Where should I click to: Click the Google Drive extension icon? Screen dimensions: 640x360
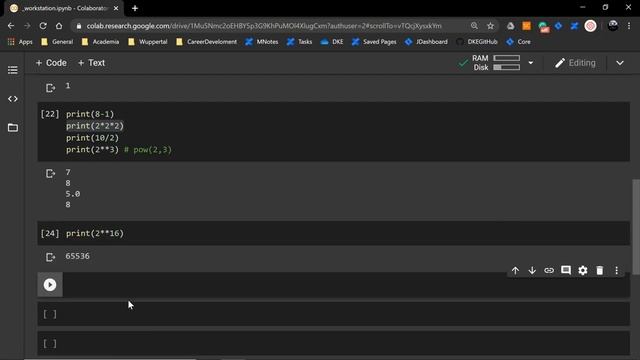pos(510,26)
